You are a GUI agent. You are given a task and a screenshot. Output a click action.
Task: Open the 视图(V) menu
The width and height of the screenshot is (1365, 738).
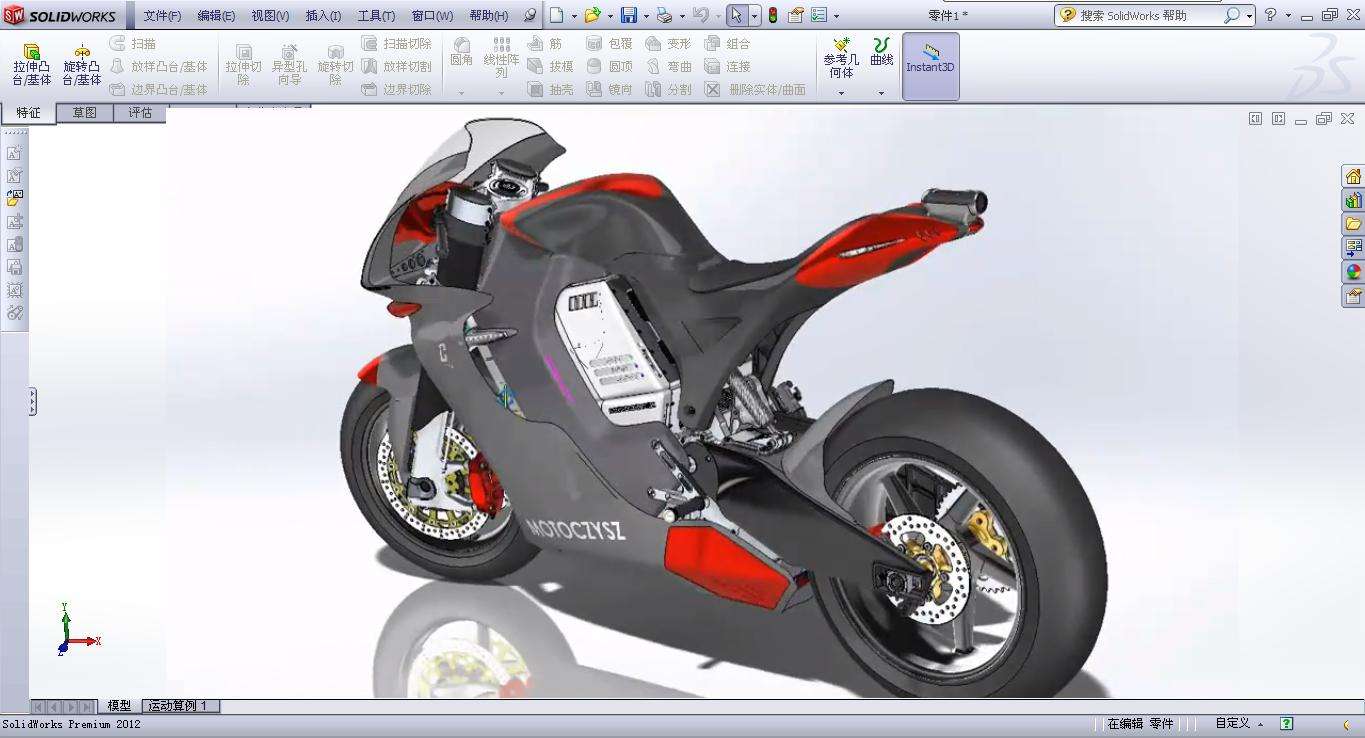[x=270, y=16]
